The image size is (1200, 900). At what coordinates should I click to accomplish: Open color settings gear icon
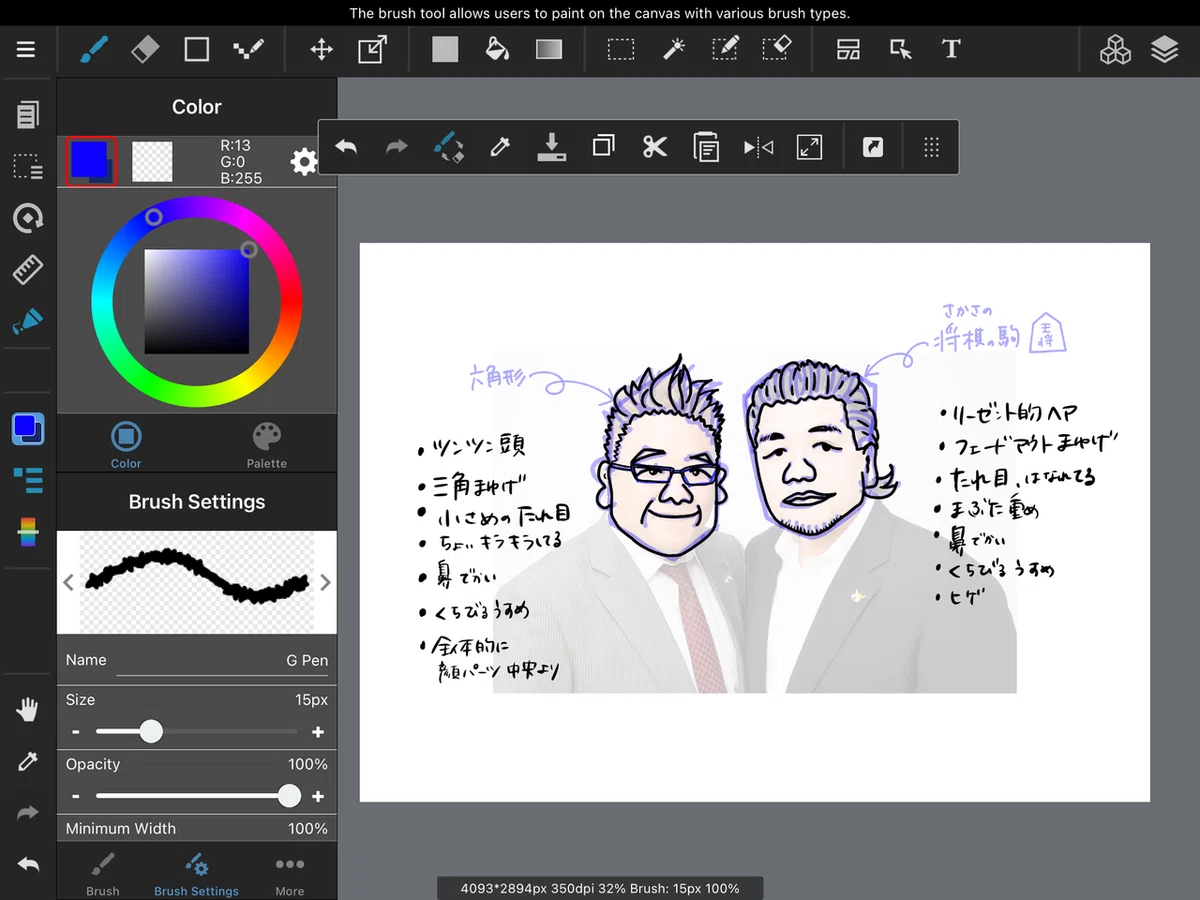click(x=304, y=162)
